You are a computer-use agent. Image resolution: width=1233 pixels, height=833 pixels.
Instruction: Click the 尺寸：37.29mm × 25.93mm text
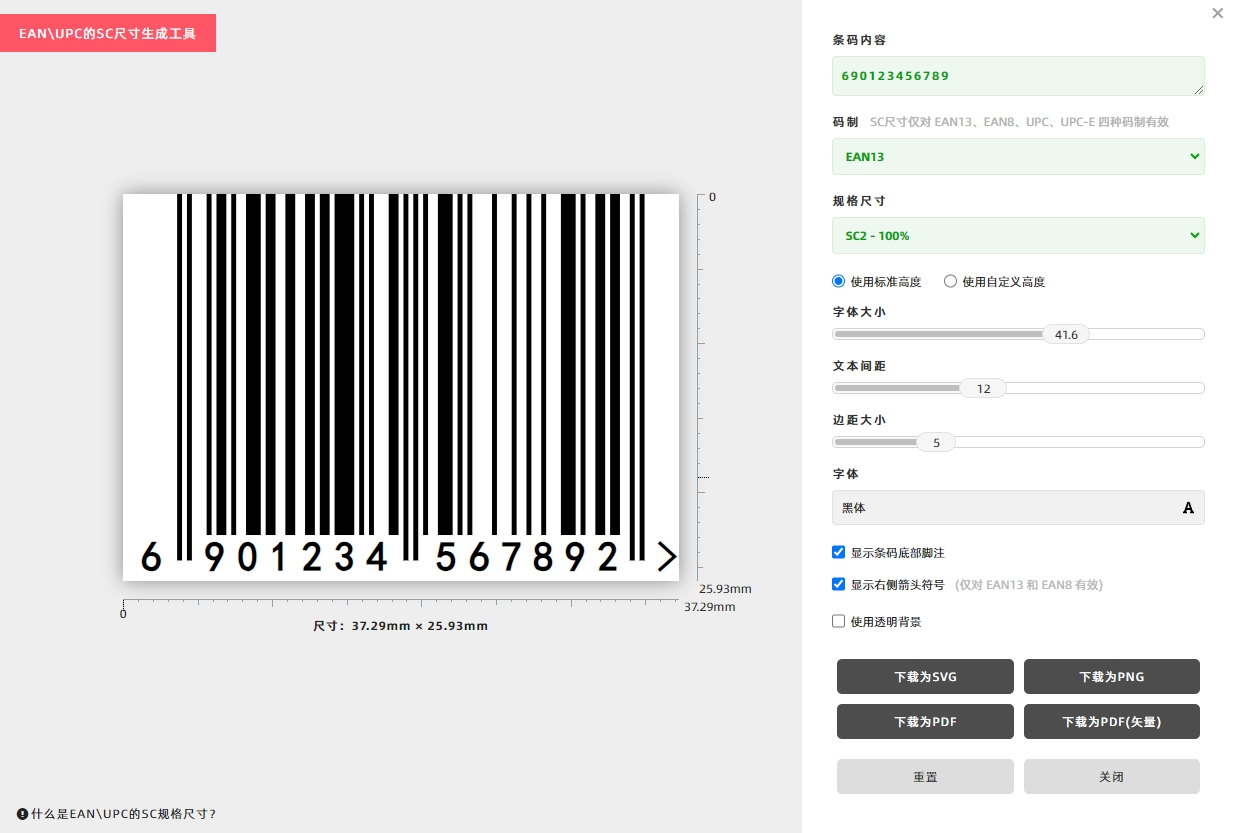click(x=401, y=626)
